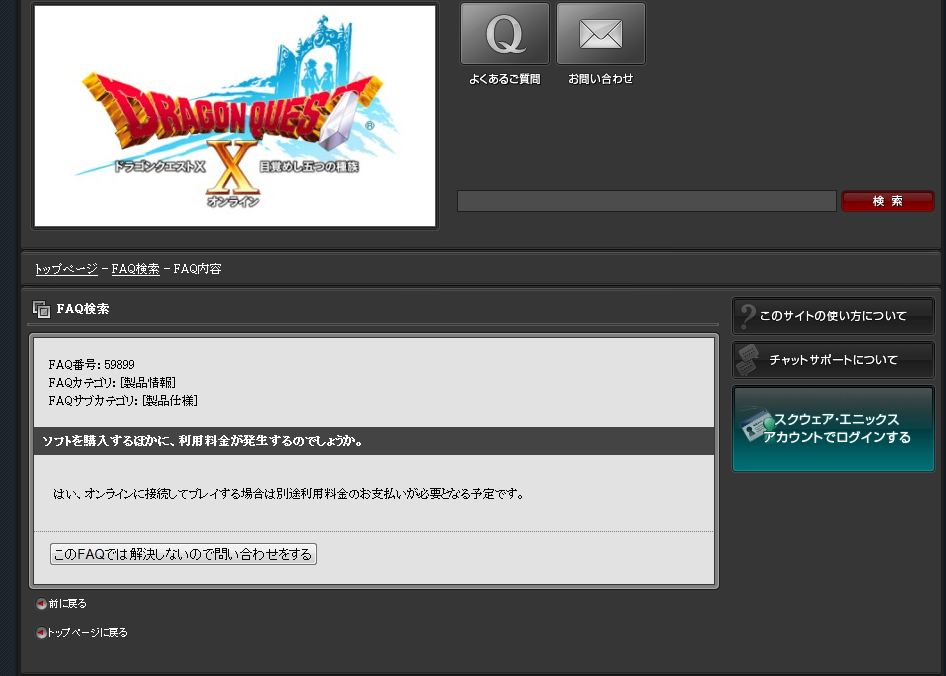Click the answer text はい、オンラインに接続して
The height and width of the screenshot is (676, 946).
288,494
